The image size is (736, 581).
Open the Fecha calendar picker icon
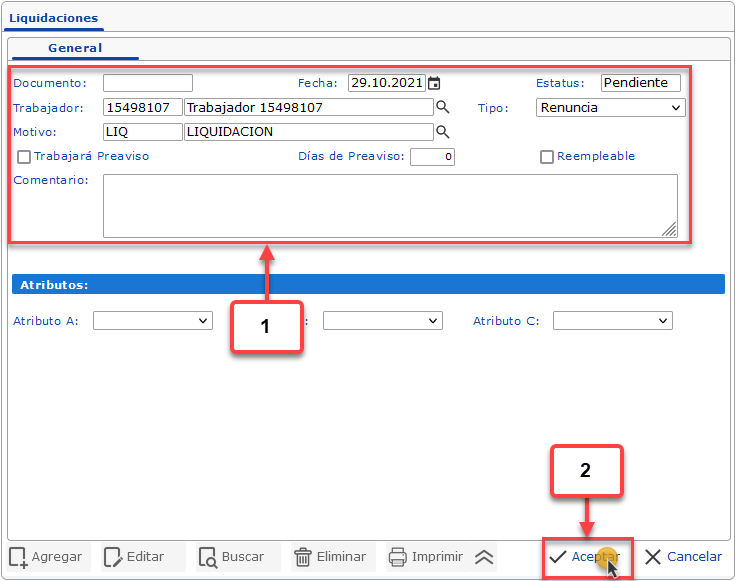click(434, 83)
